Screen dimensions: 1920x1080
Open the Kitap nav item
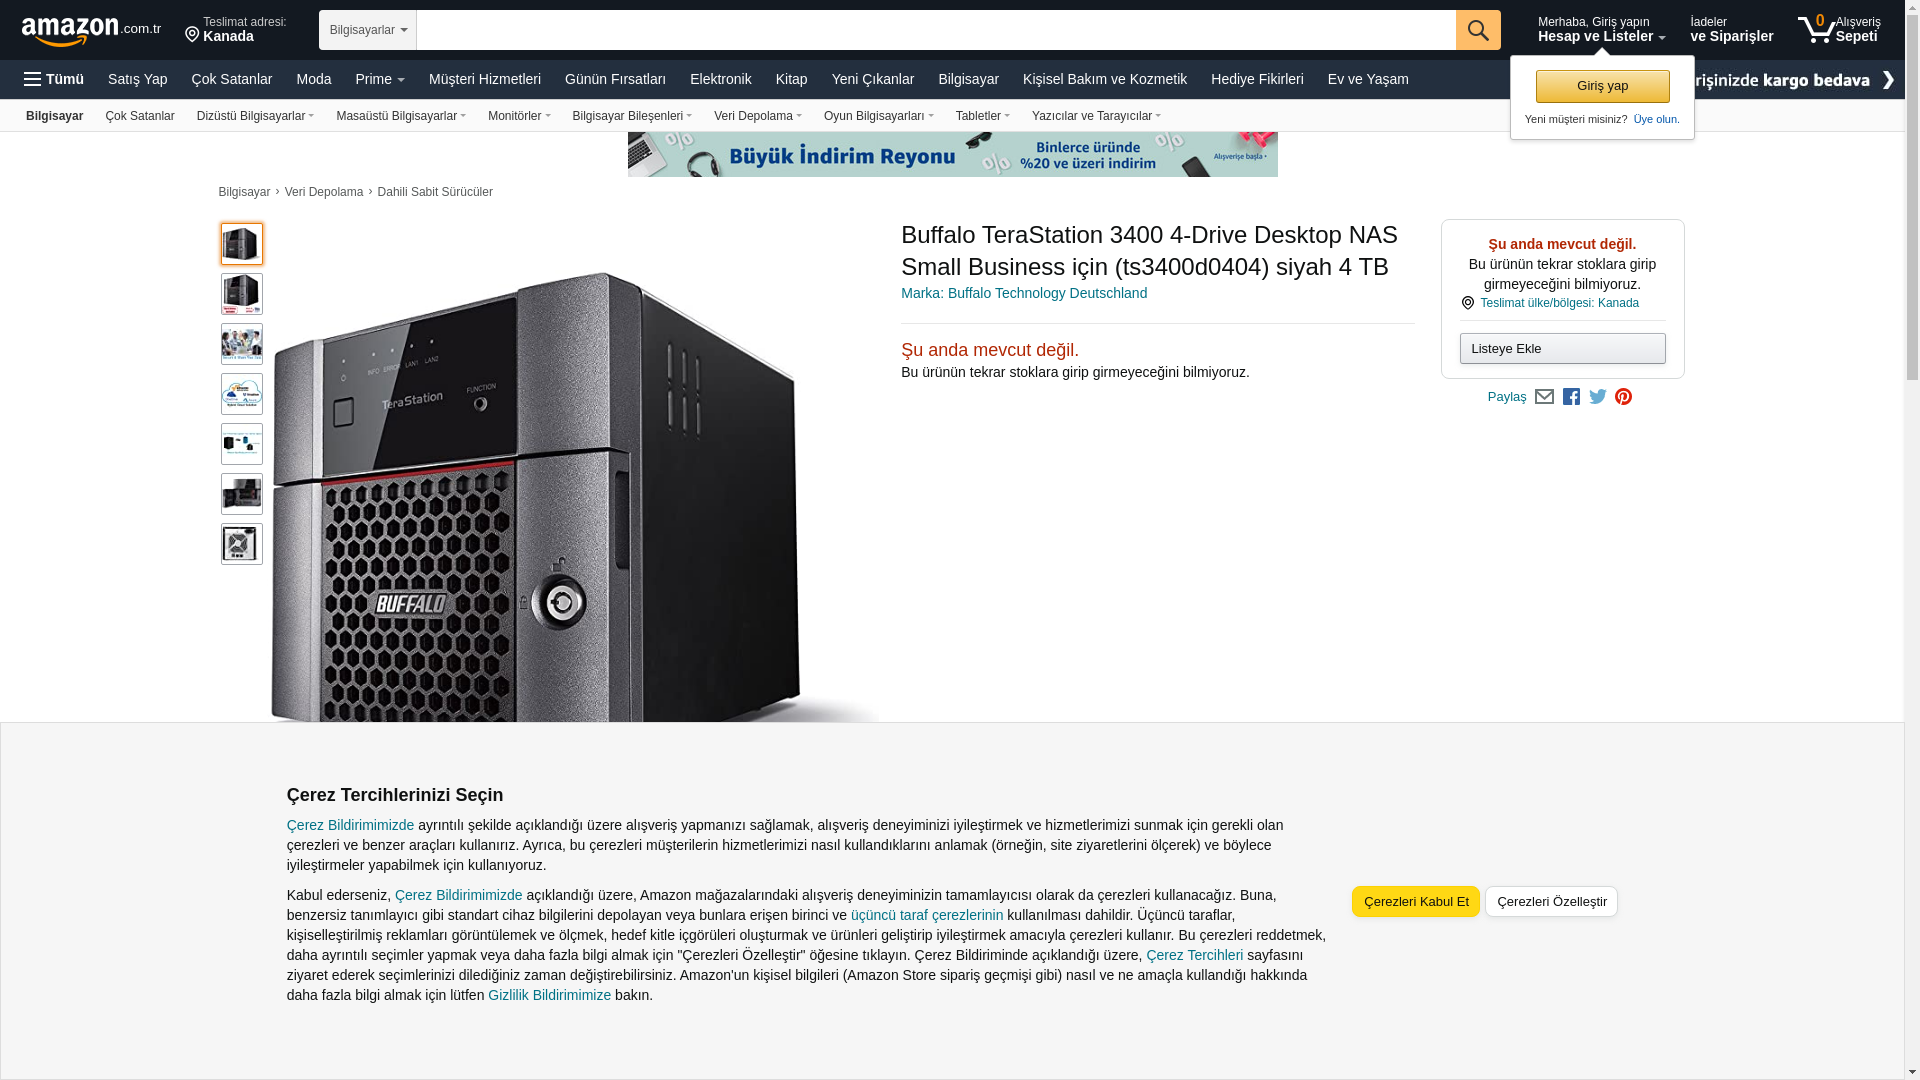[x=791, y=79]
